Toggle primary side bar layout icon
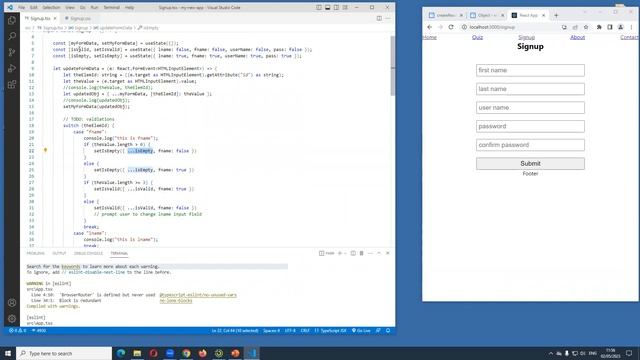Screen dimensions: 640x360 [319, 7]
